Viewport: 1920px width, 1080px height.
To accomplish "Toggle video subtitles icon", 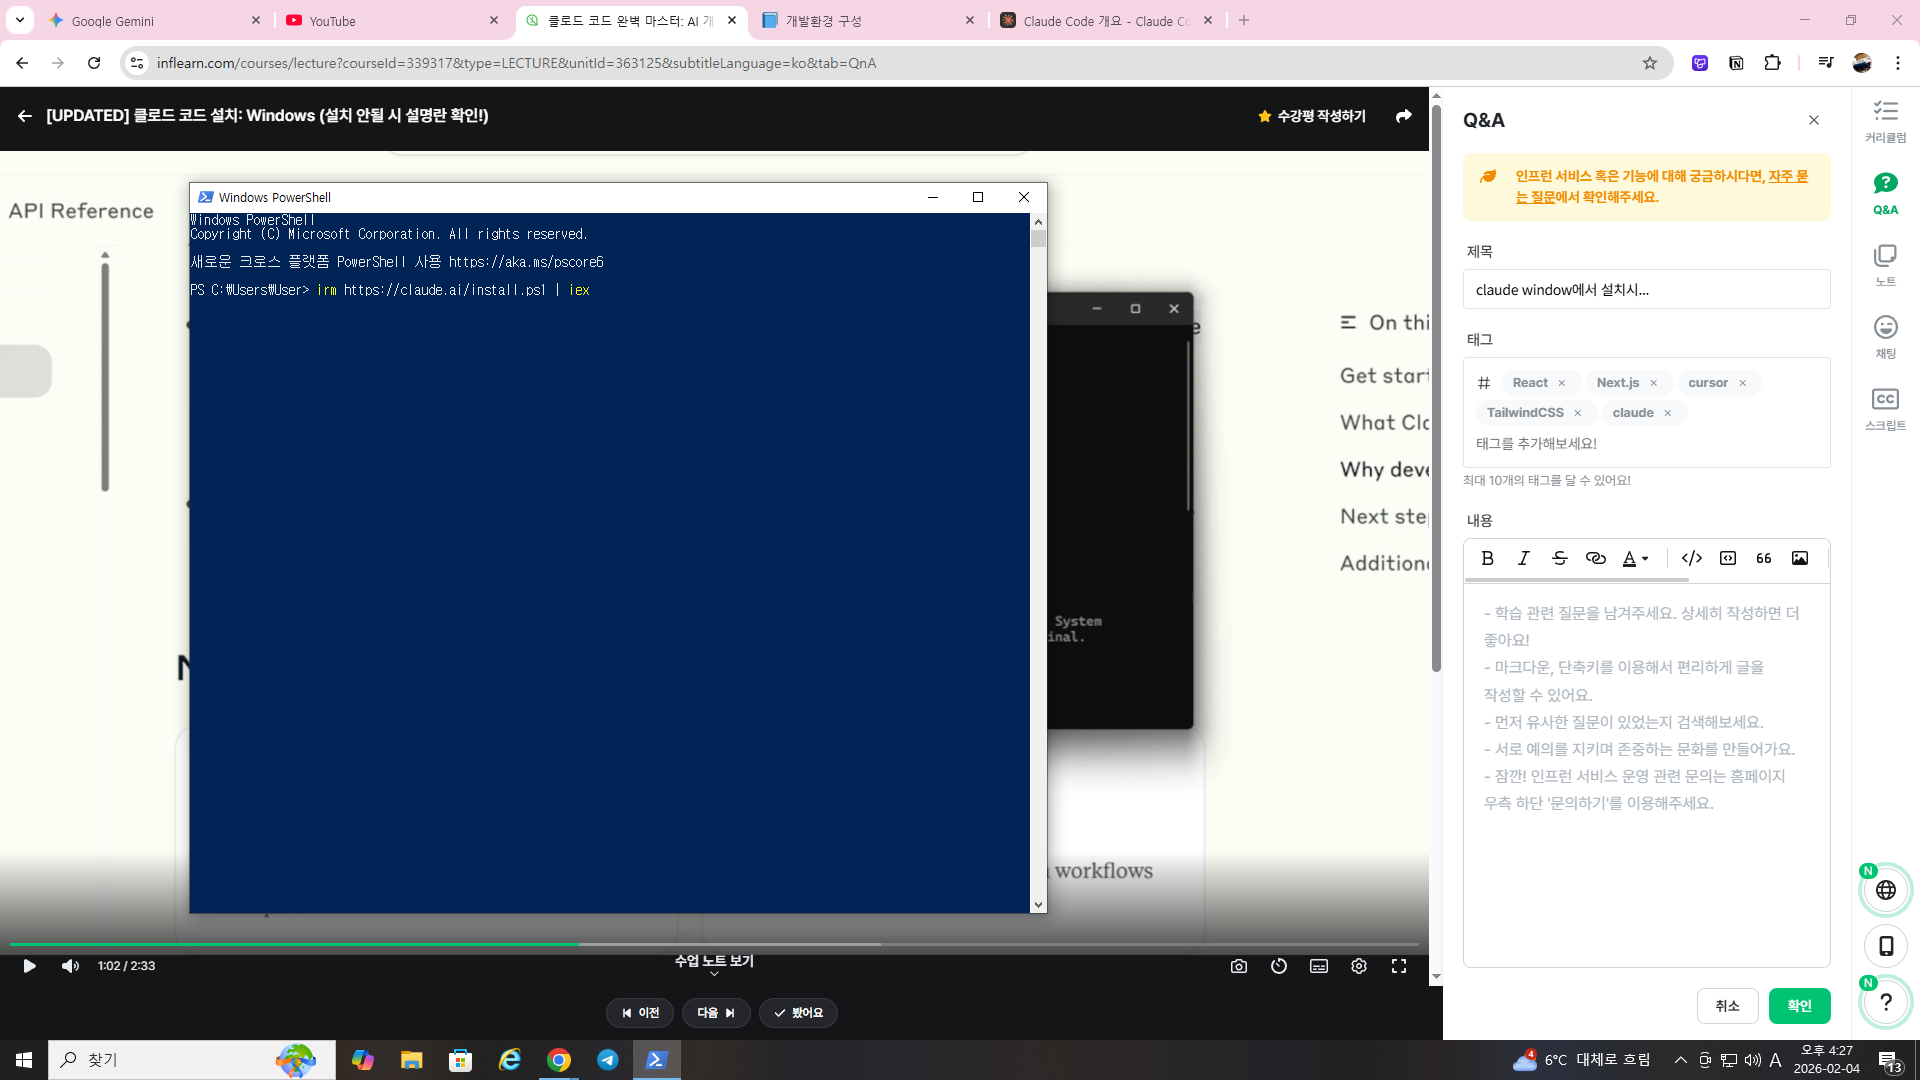I will tap(1318, 966).
